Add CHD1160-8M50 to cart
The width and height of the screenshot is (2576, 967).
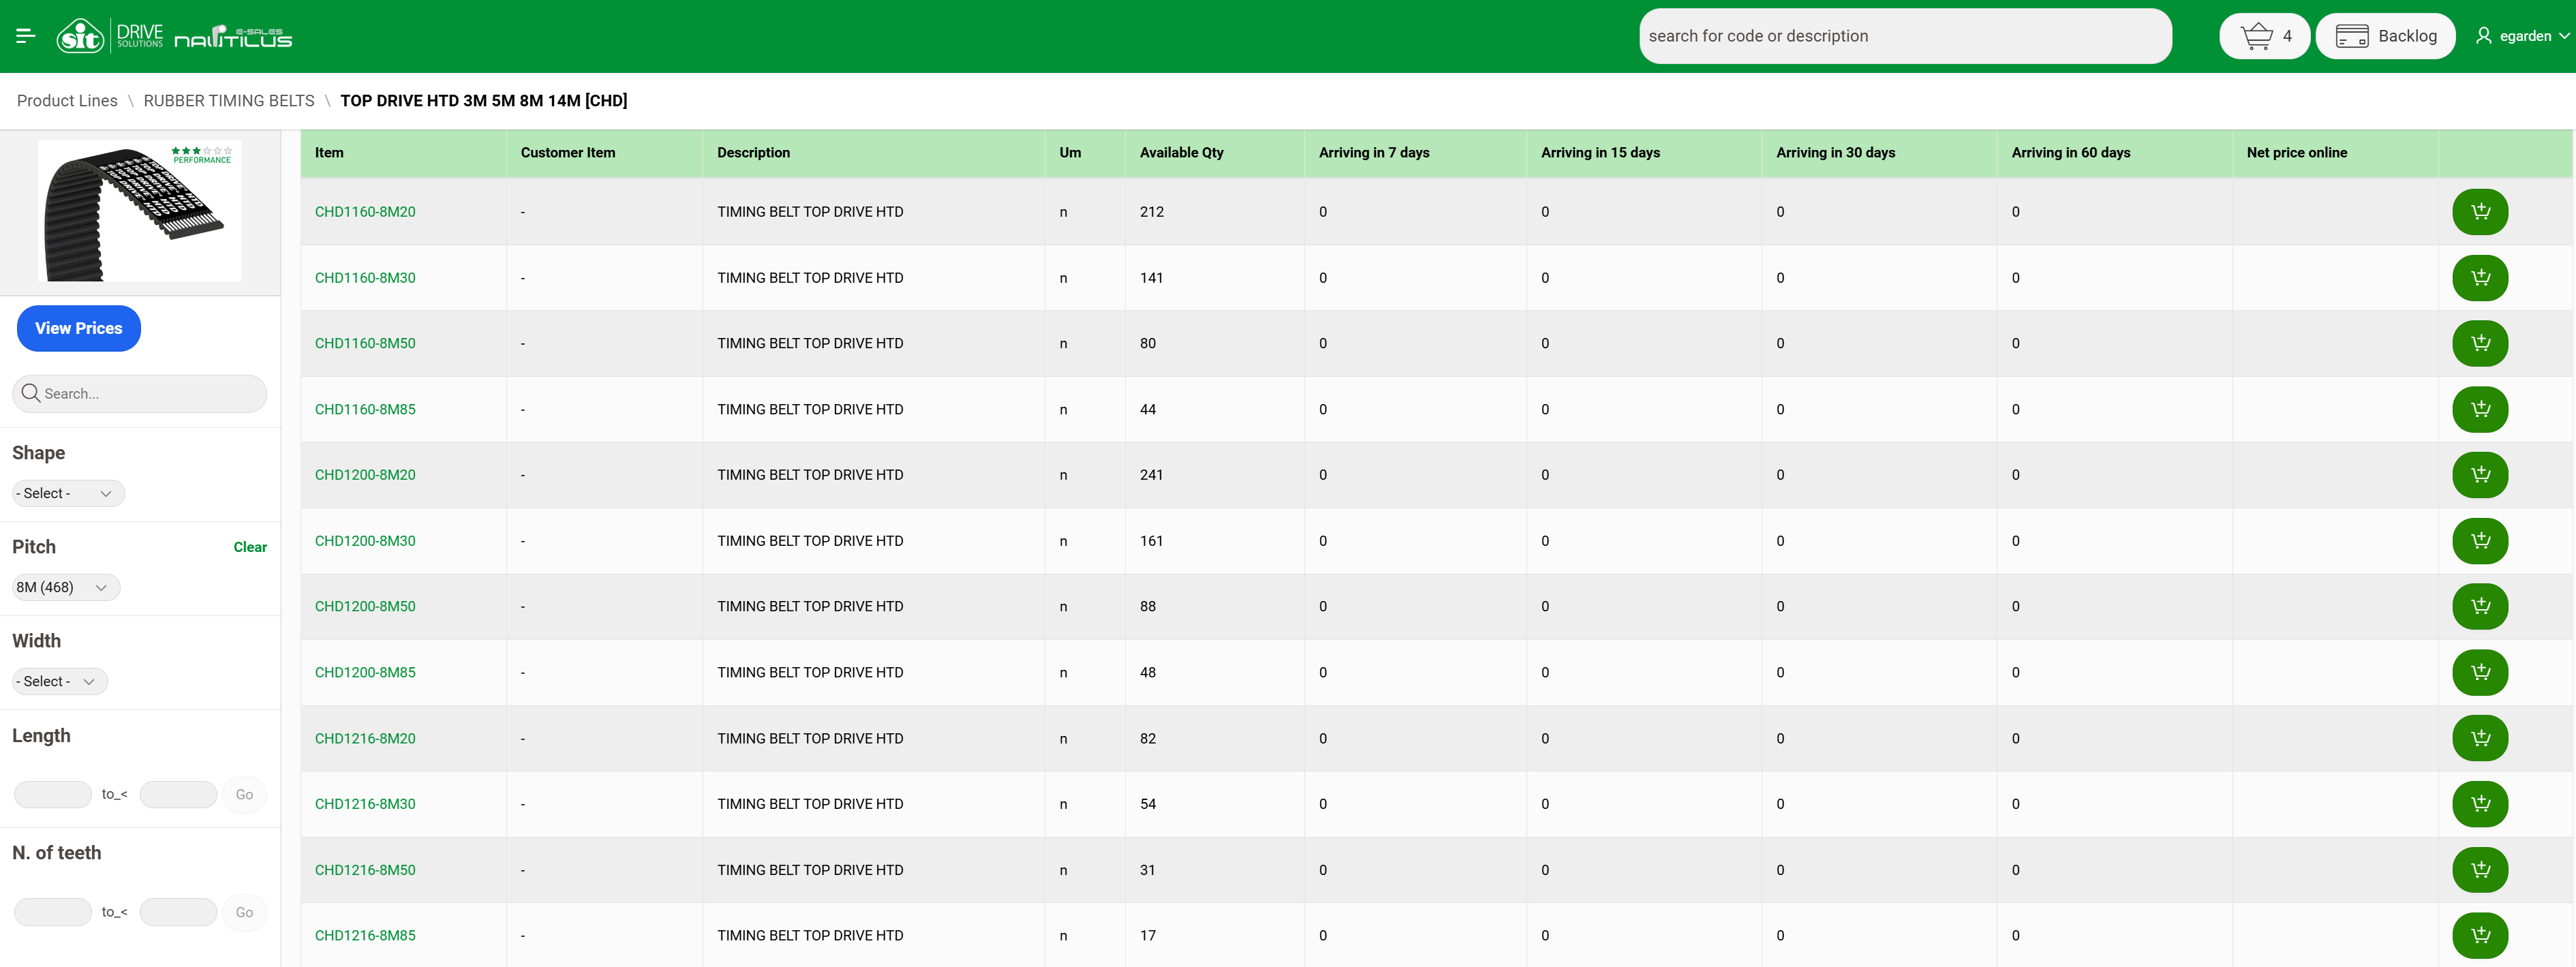2479,343
